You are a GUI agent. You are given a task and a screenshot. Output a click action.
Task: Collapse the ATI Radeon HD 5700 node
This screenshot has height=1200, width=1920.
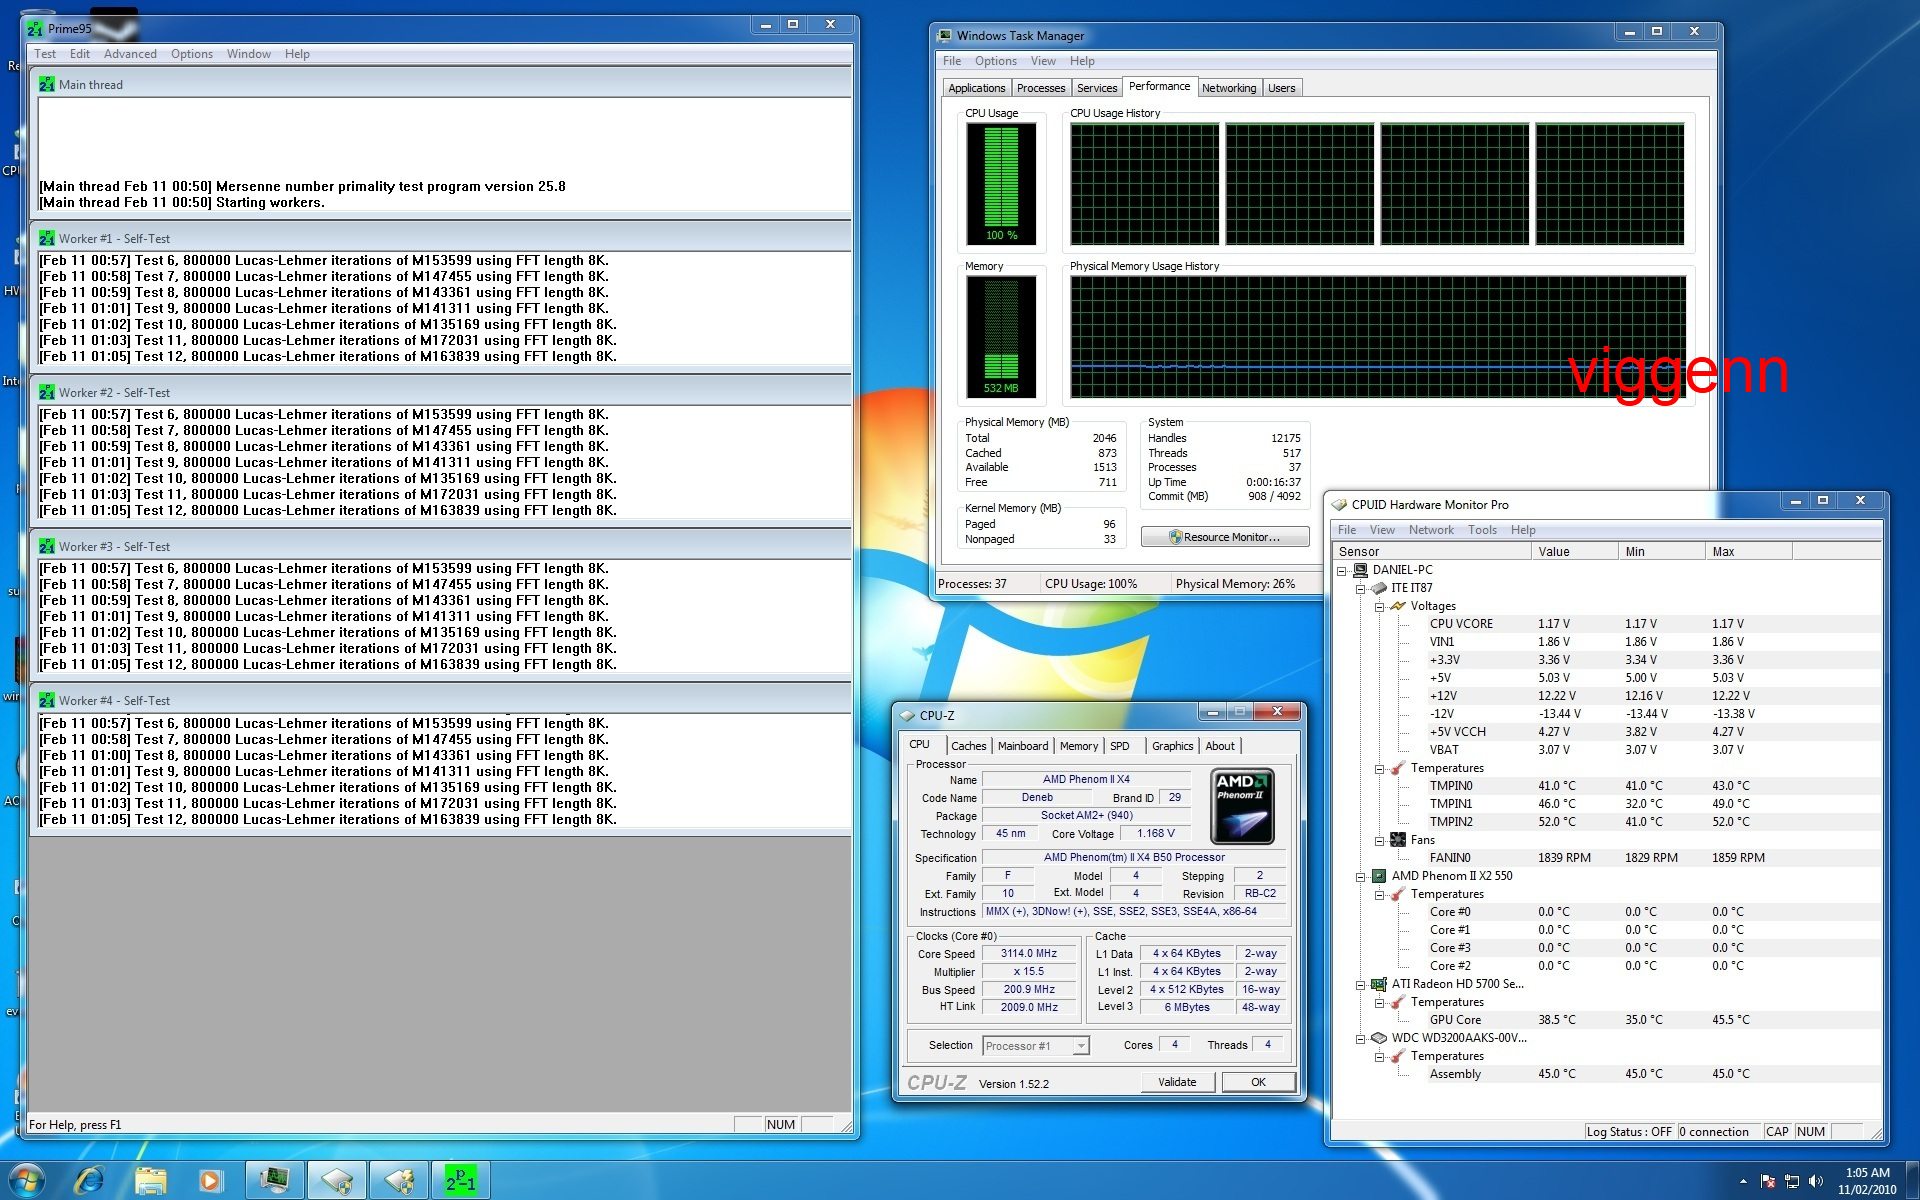(1361, 984)
